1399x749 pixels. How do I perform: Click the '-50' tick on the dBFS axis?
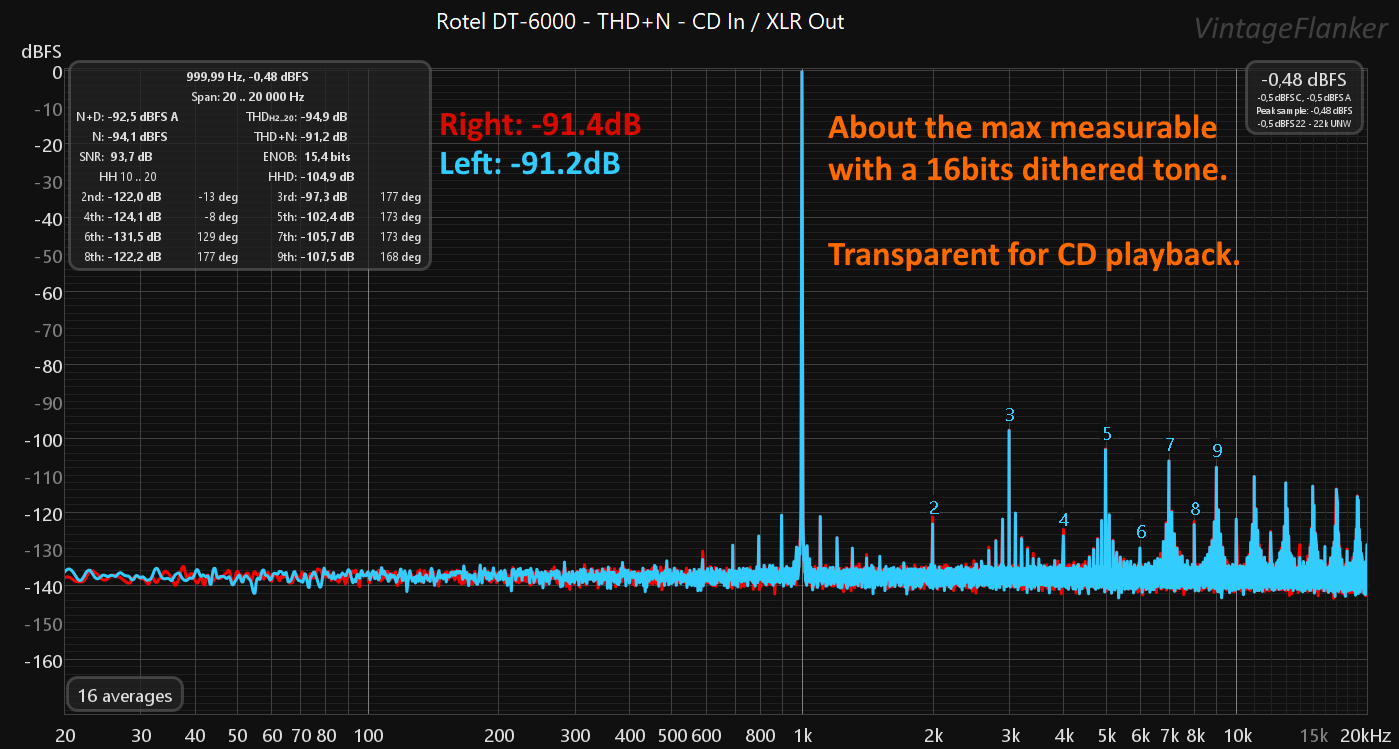pyautogui.click(x=47, y=256)
